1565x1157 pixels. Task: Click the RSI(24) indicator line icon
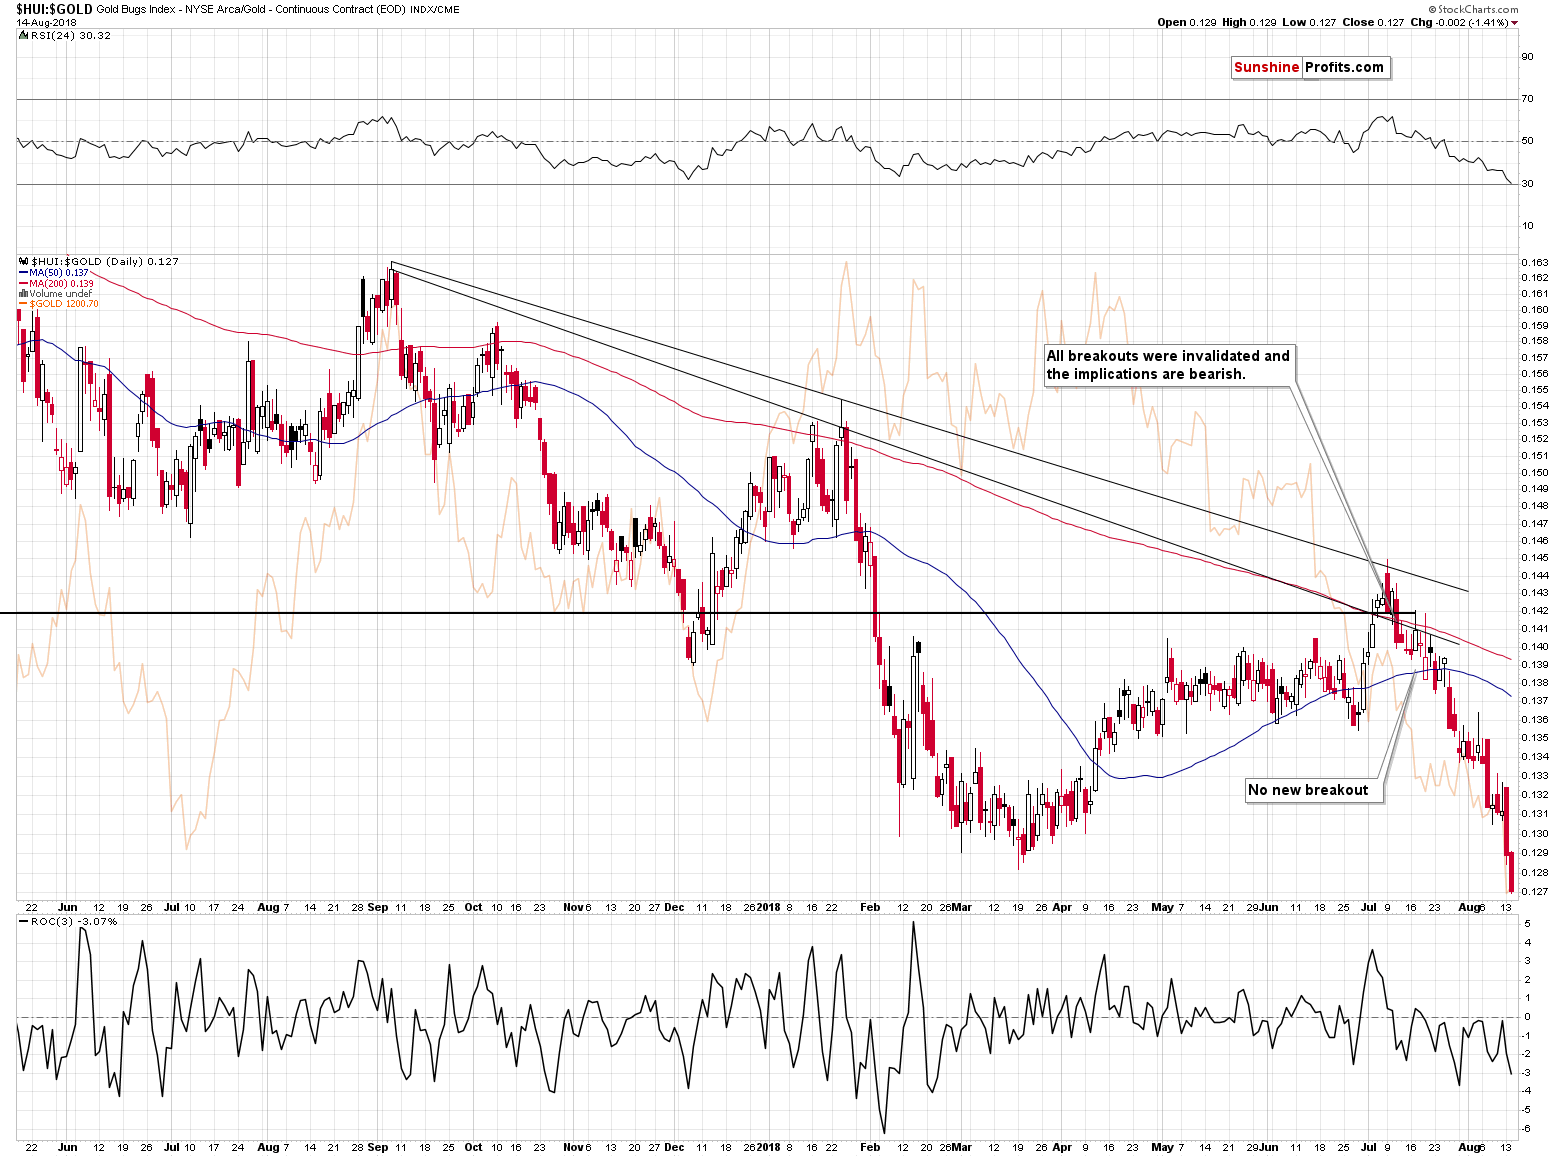pyautogui.click(x=24, y=35)
